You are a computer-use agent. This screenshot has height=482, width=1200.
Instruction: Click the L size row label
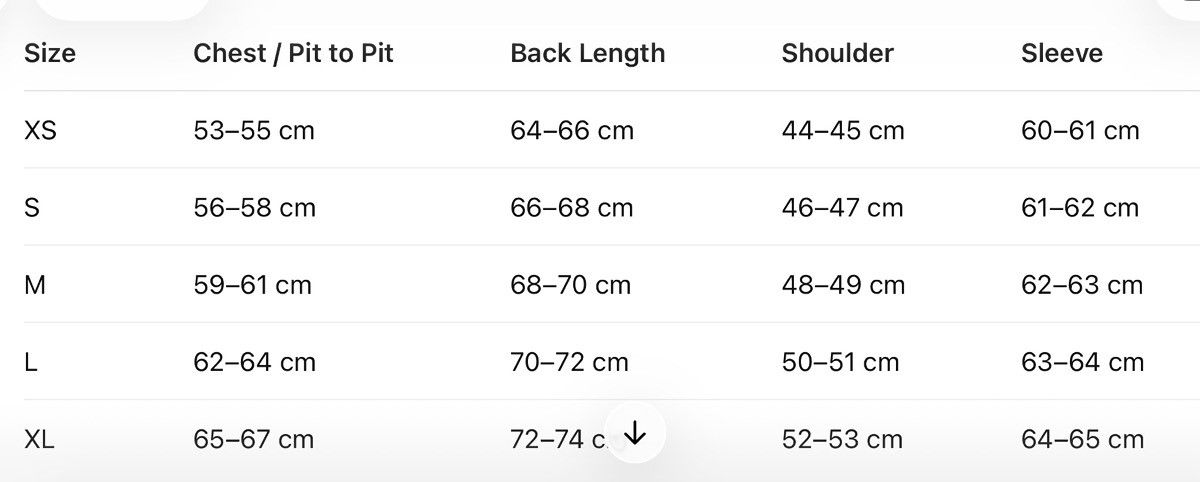pyautogui.click(x=31, y=362)
